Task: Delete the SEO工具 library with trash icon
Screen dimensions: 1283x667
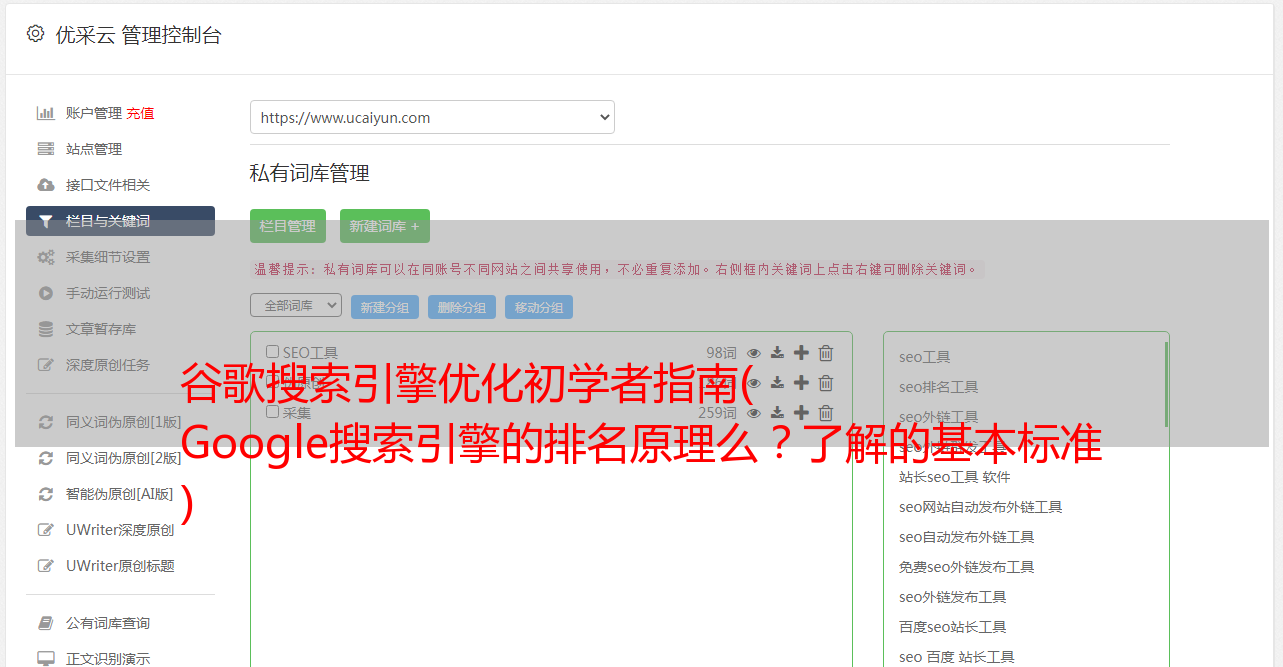Action: [826, 353]
